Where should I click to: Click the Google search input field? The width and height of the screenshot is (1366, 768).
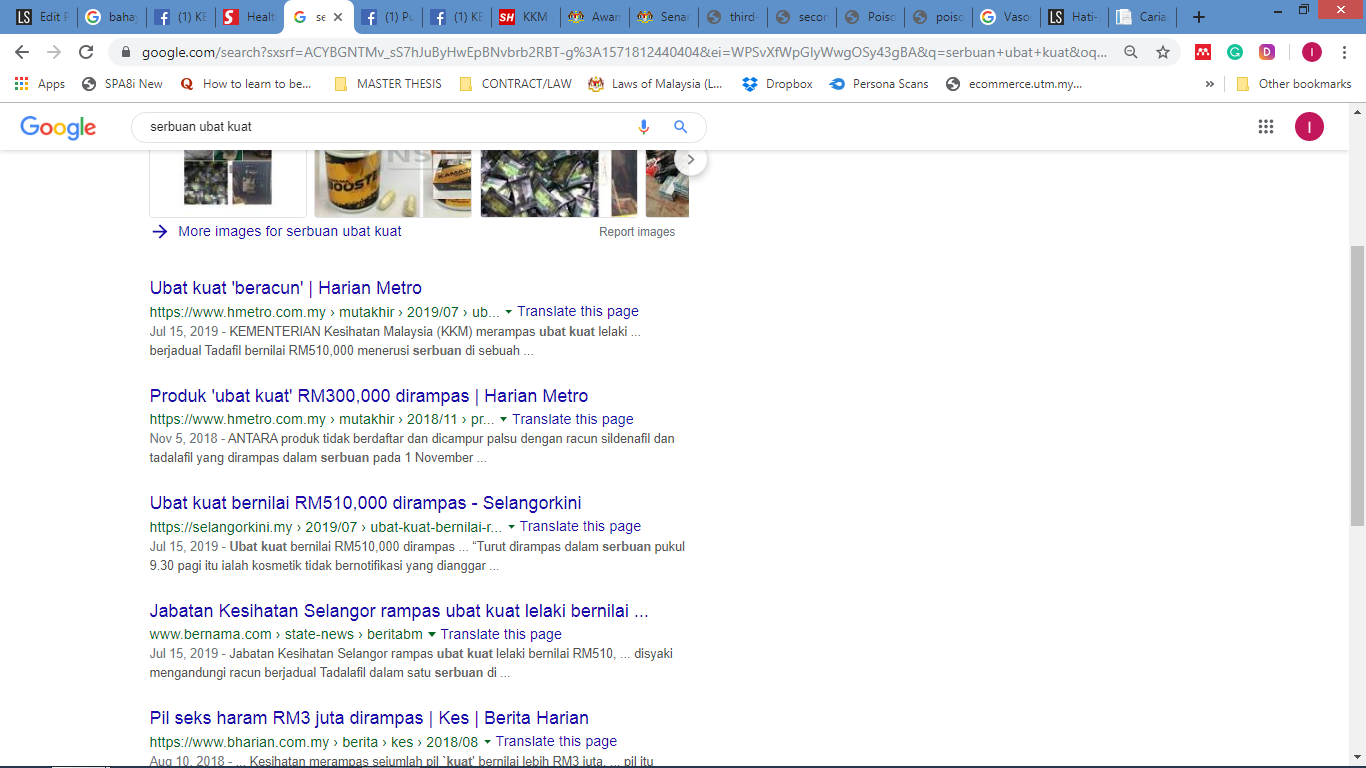point(385,127)
